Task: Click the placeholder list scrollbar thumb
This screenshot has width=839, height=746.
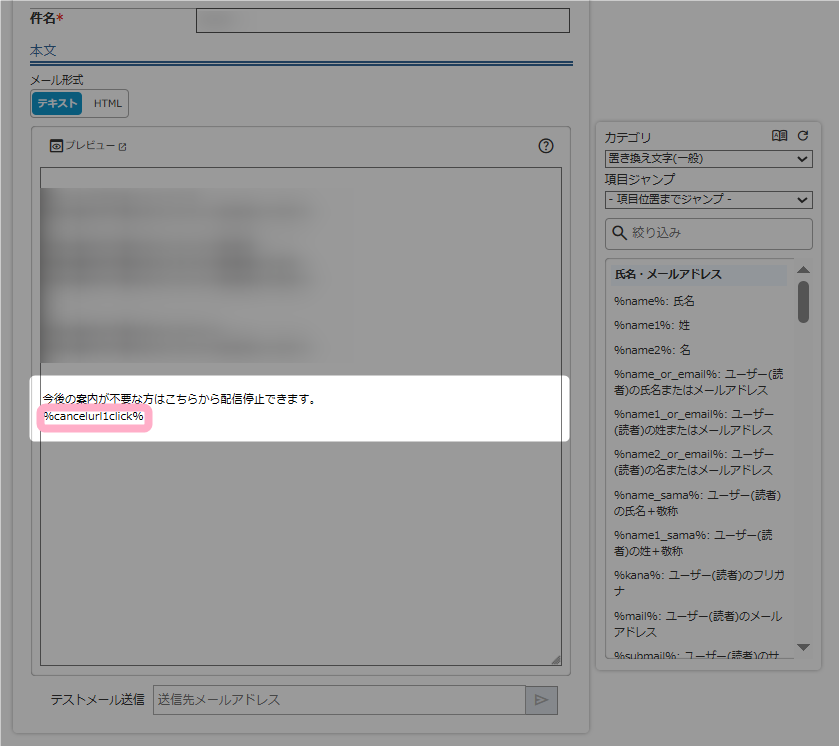Action: 803,302
